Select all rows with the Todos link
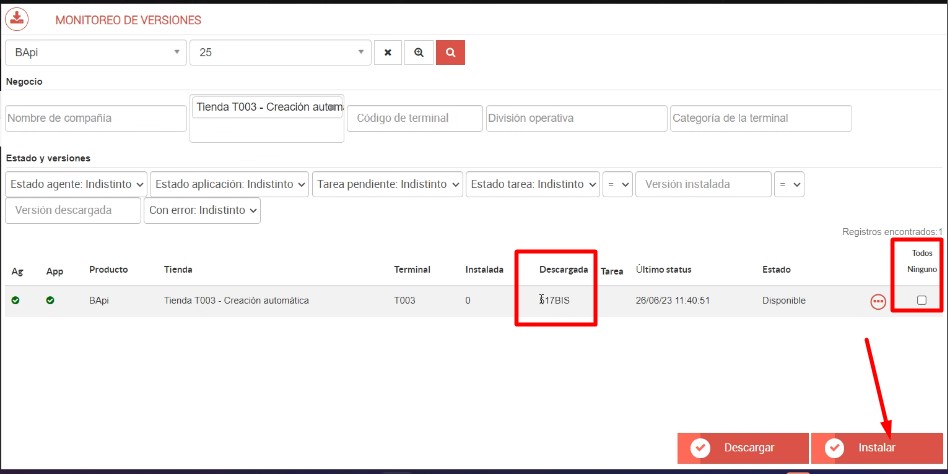 point(921,253)
